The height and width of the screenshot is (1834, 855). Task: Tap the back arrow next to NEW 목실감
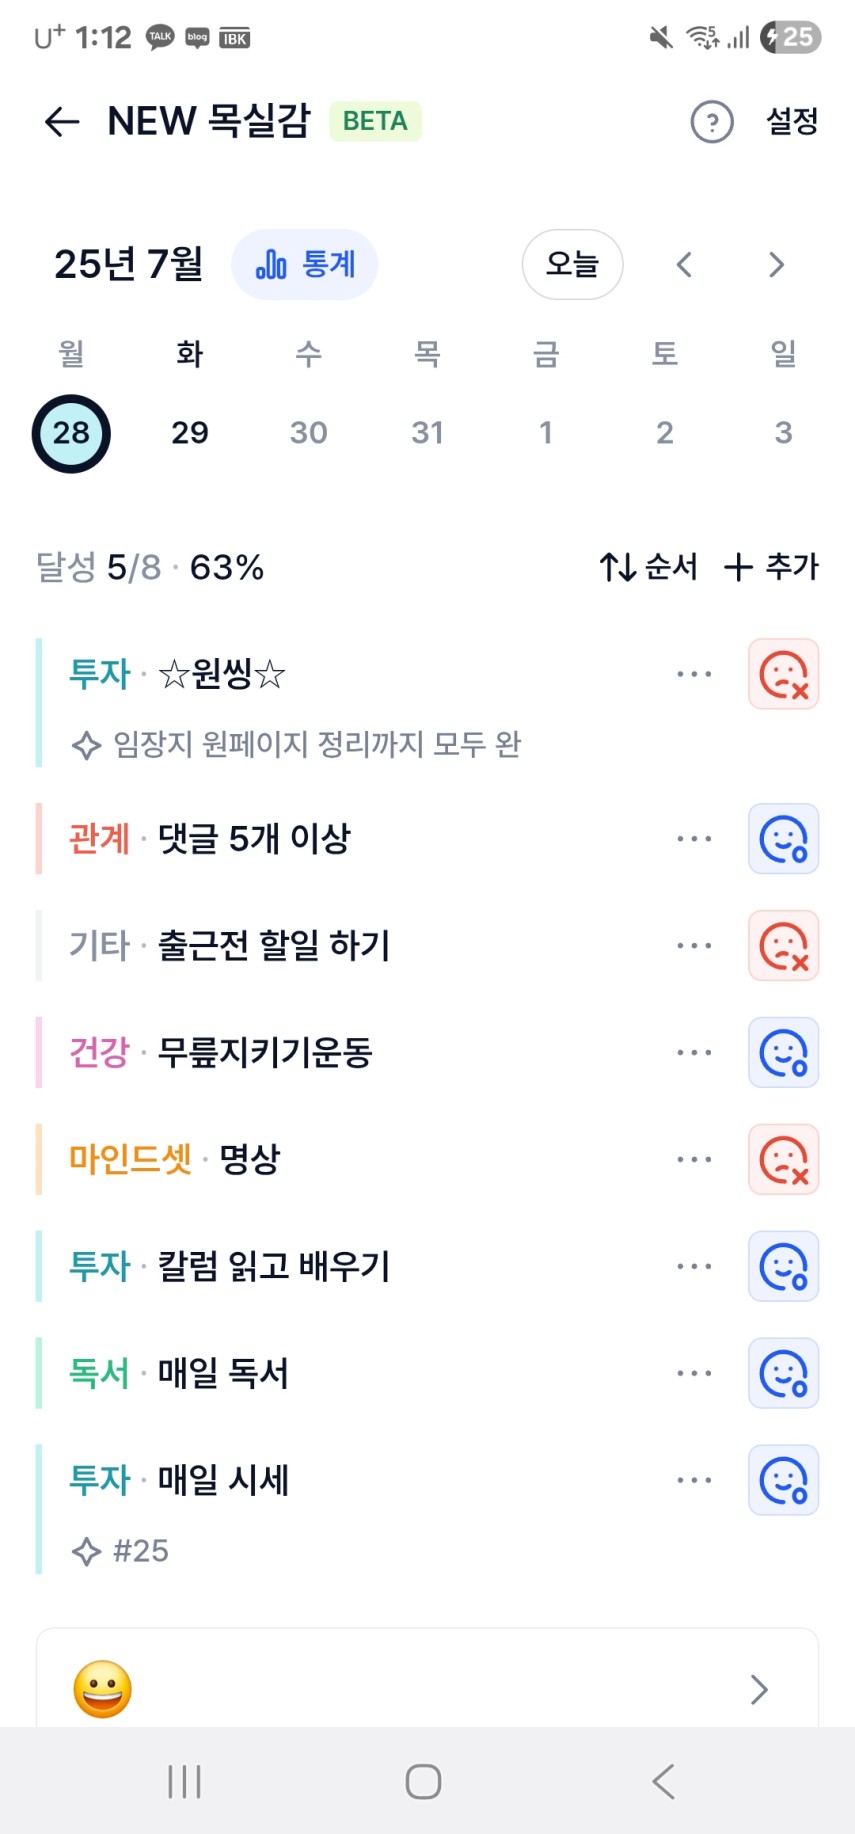62,122
